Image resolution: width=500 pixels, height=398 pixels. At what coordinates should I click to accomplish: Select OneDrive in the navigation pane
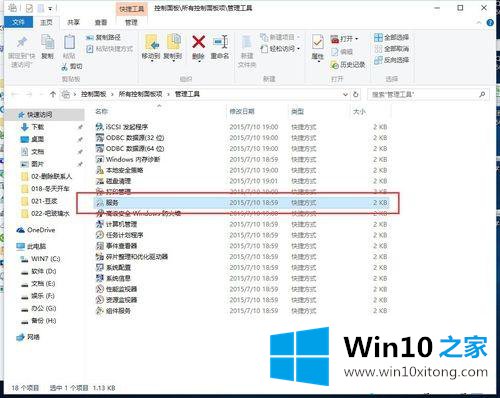(41, 230)
